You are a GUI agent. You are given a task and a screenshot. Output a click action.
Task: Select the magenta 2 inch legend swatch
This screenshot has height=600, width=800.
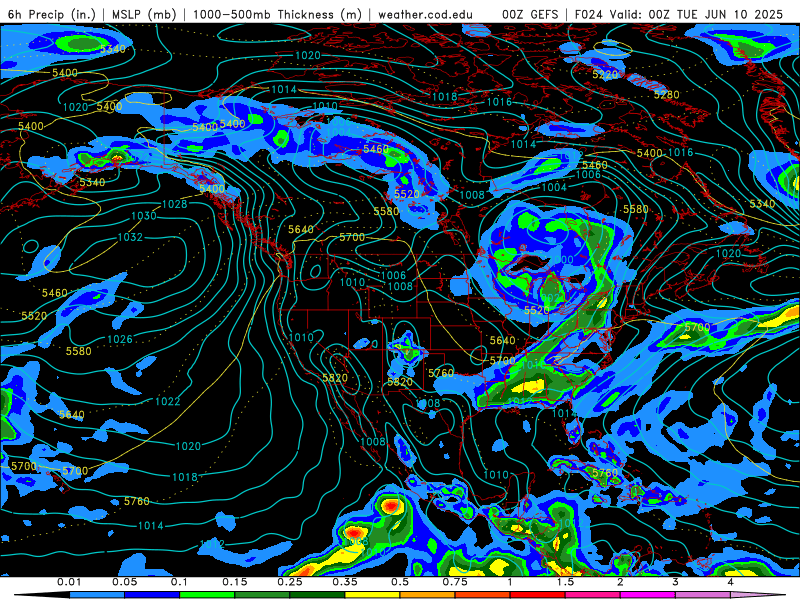tap(648, 595)
